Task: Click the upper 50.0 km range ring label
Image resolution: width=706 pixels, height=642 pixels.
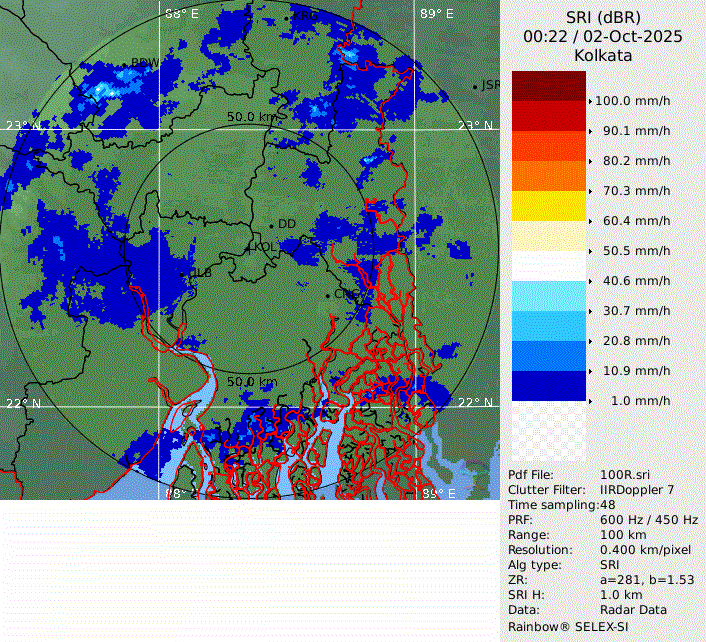Action: pyautogui.click(x=251, y=117)
